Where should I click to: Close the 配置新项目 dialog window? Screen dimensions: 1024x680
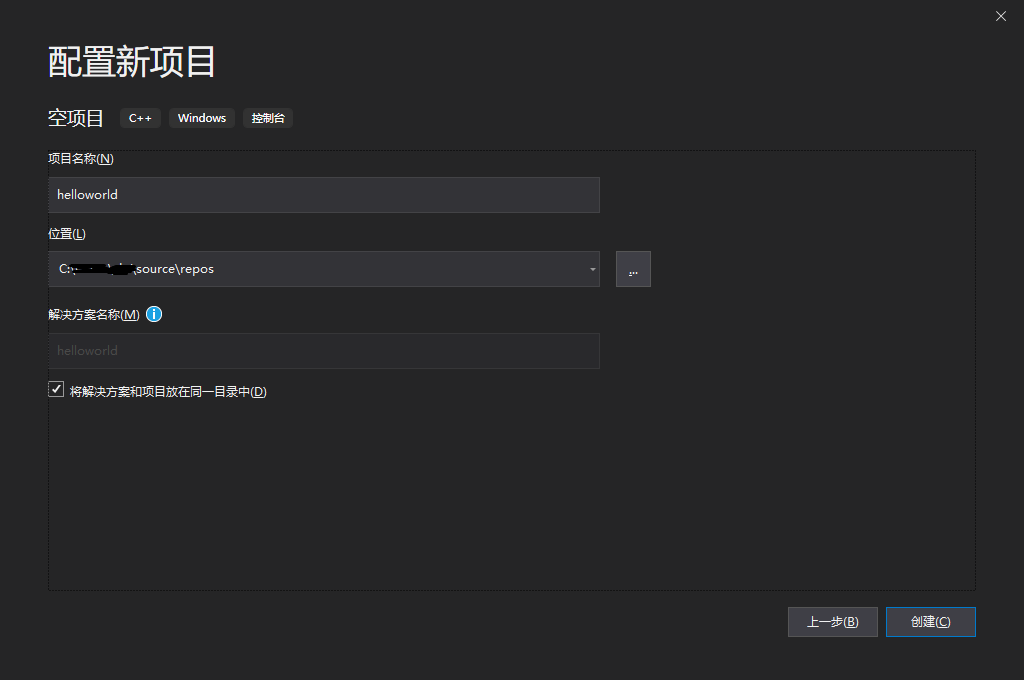point(1000,16)
